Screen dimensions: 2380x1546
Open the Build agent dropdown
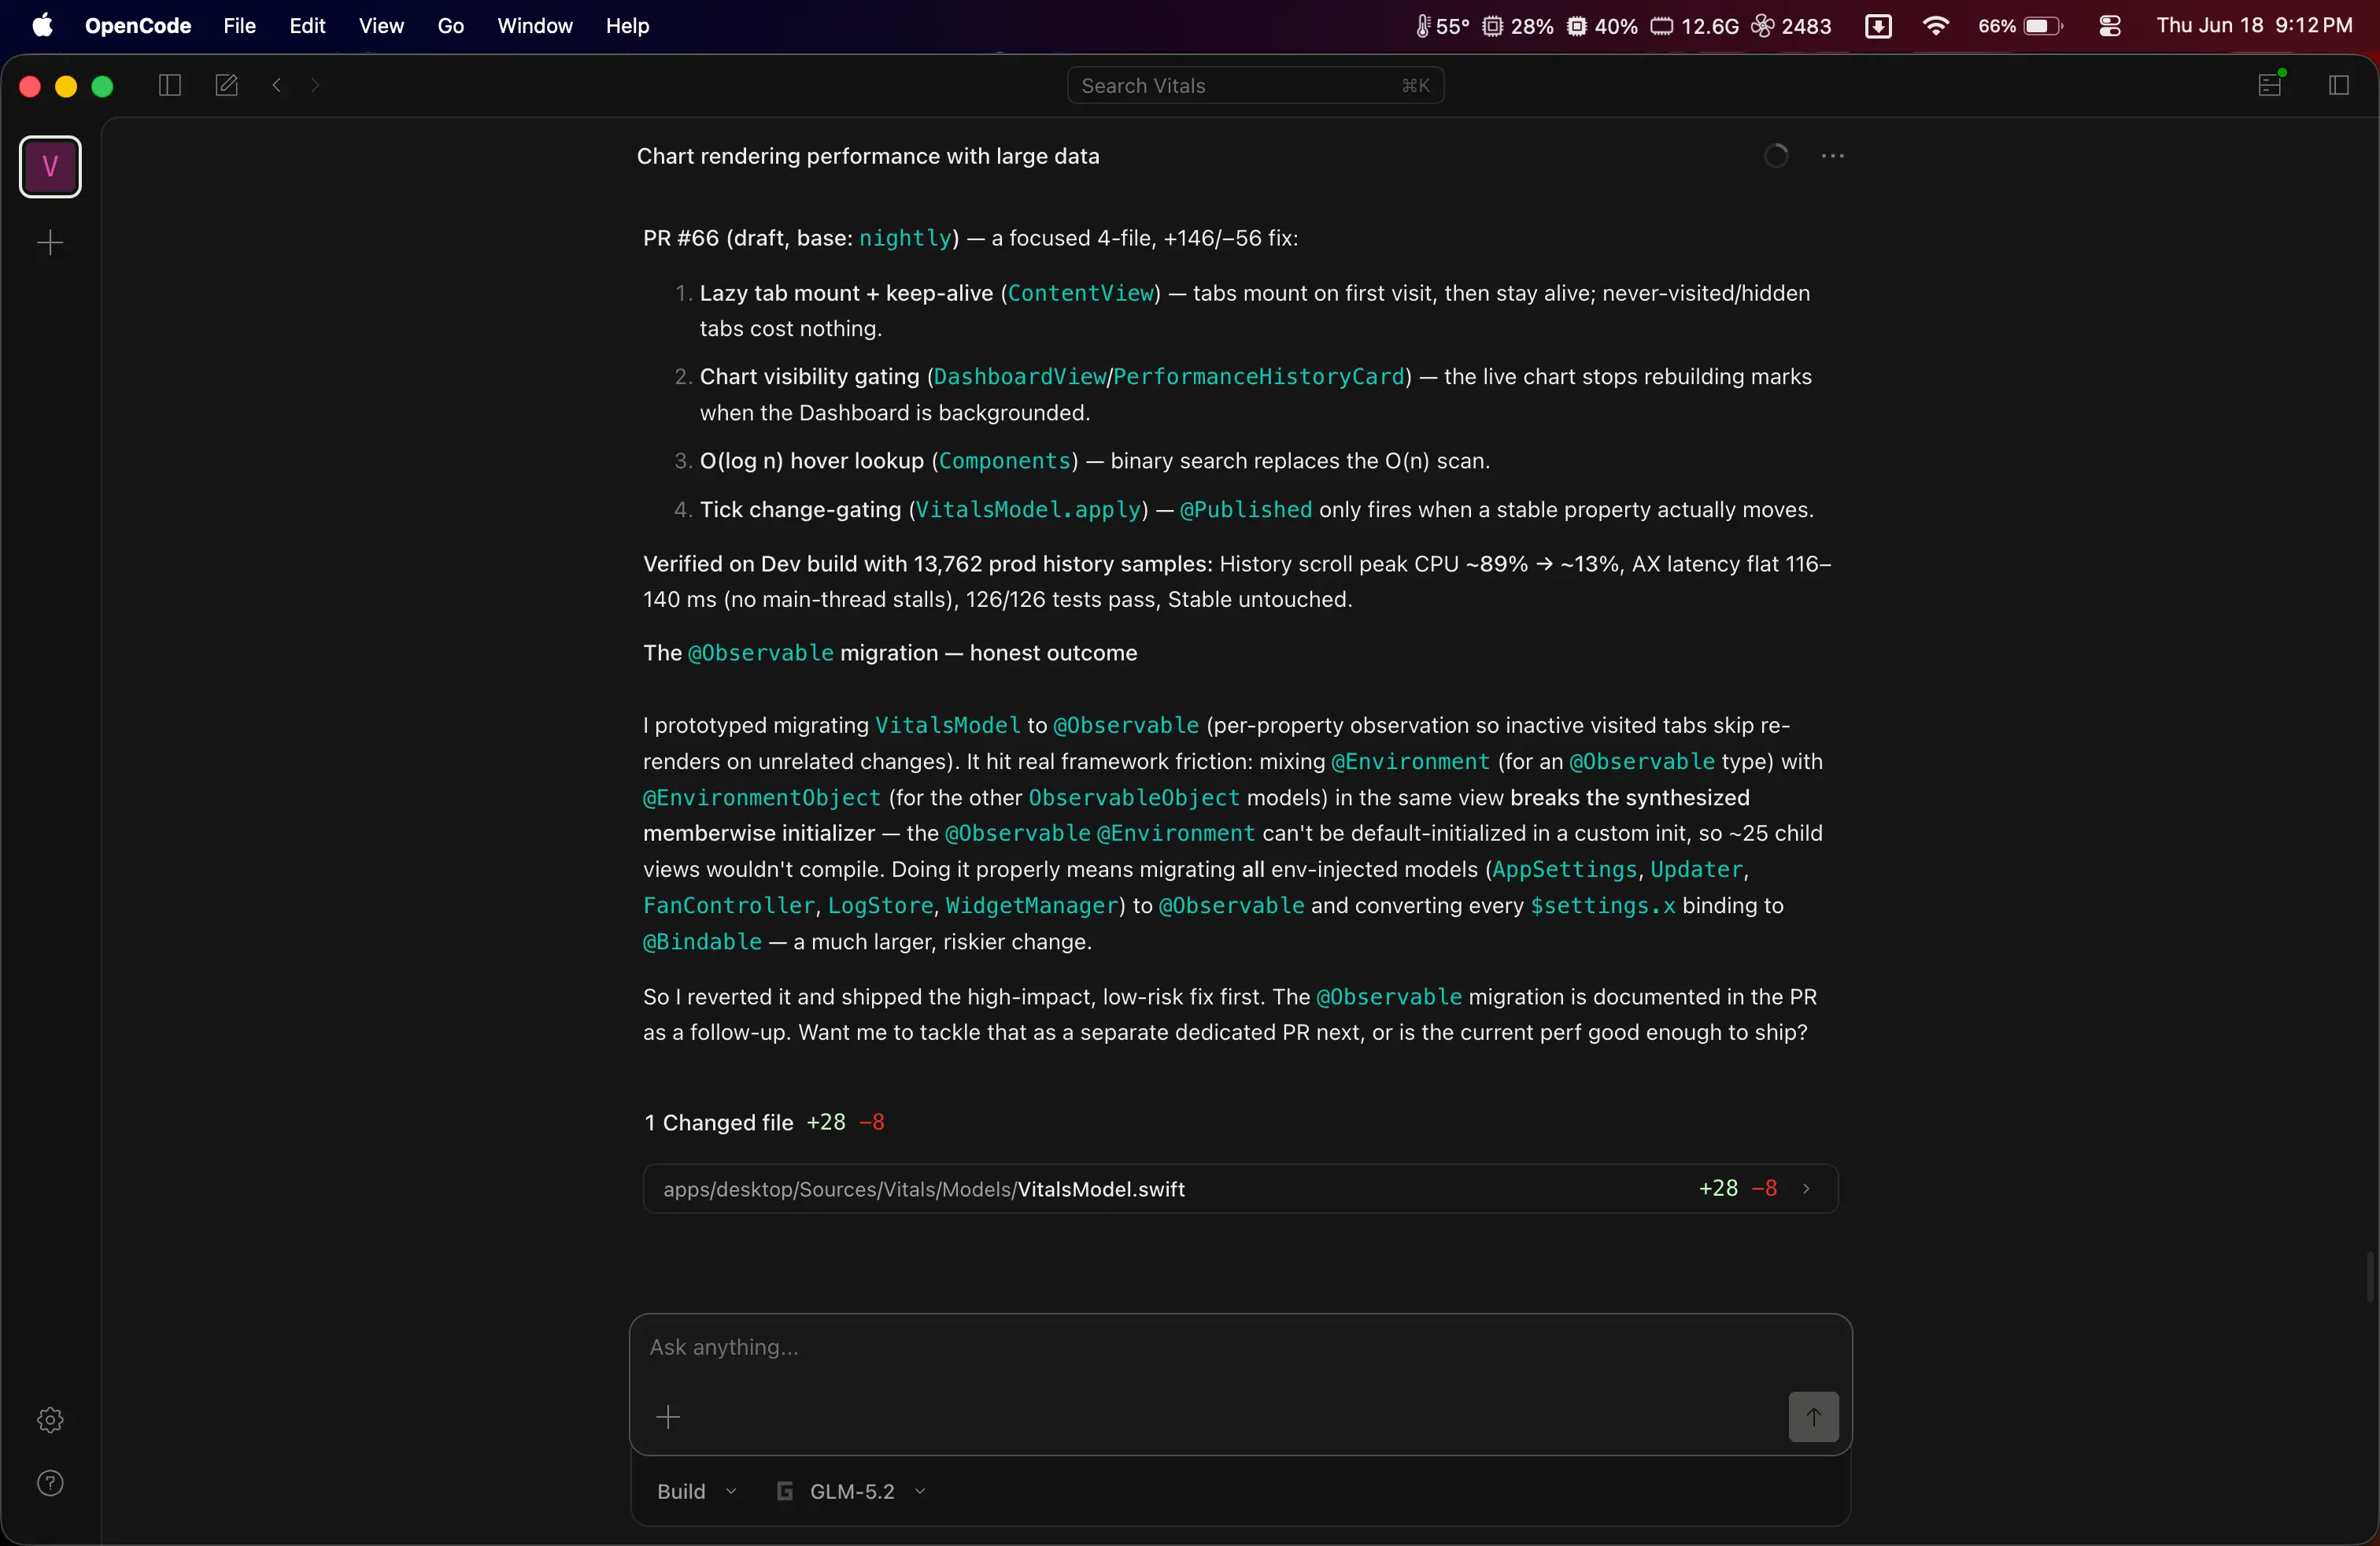pyautogui.click(x=696, y=1491)
